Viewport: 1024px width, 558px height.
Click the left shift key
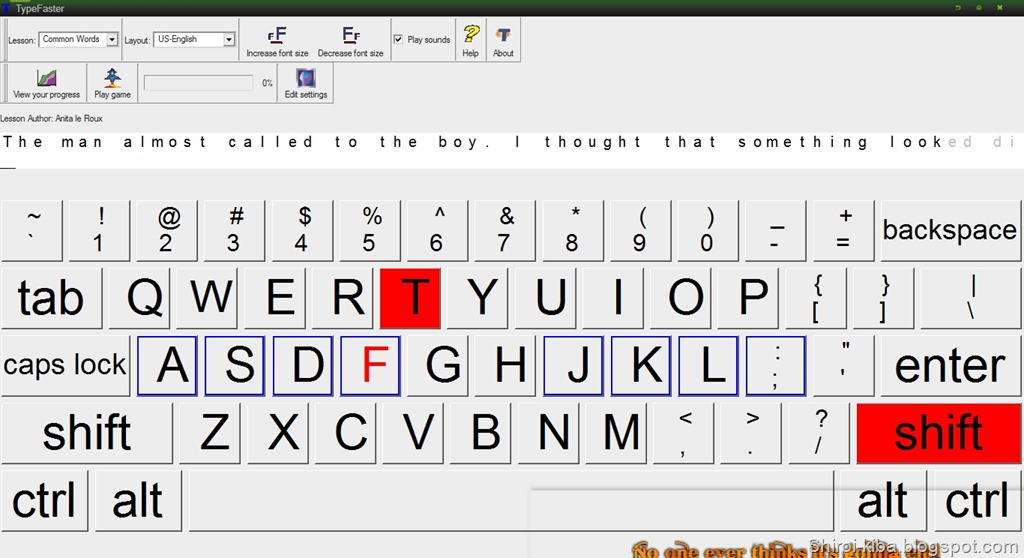pyautogui.click(x=87, y=433)
